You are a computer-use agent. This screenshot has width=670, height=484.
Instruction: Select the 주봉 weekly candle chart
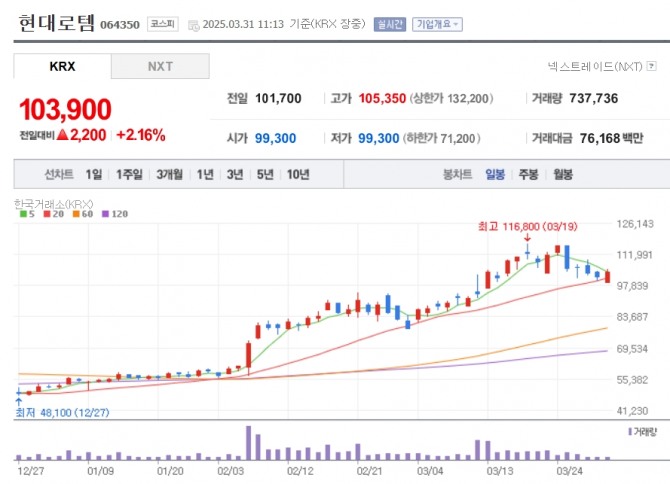529,174
